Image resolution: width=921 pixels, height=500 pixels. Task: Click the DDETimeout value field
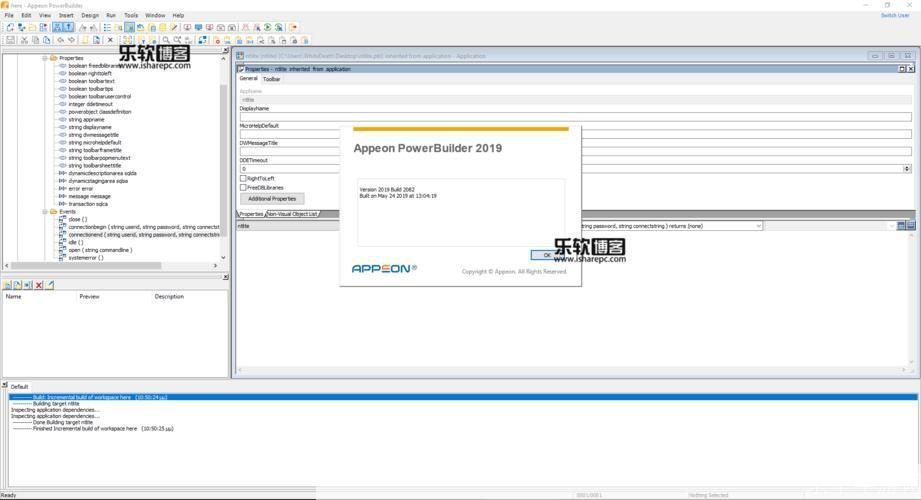571,169
